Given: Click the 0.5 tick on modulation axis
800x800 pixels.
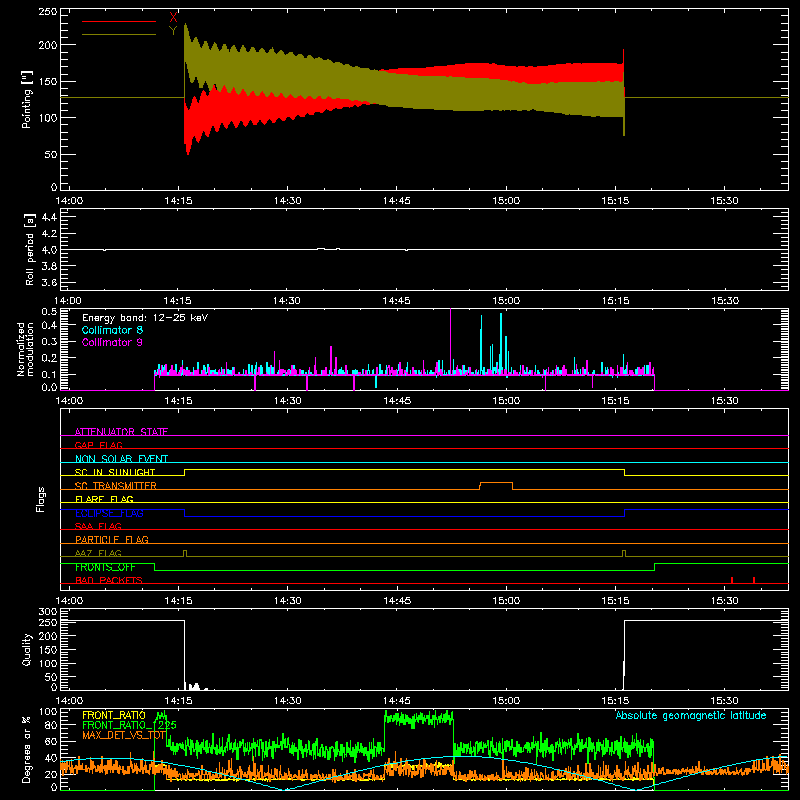Looking at the screenshot, I should [49, 312].
